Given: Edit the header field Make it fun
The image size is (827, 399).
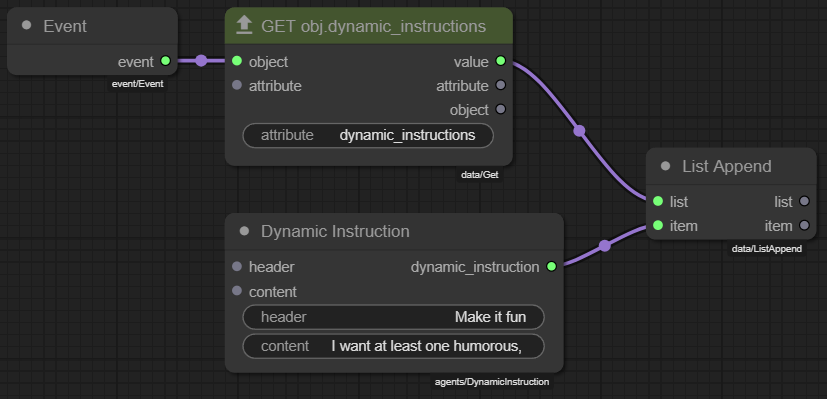Looking at the screenshot, I should (x=393, y=317).
